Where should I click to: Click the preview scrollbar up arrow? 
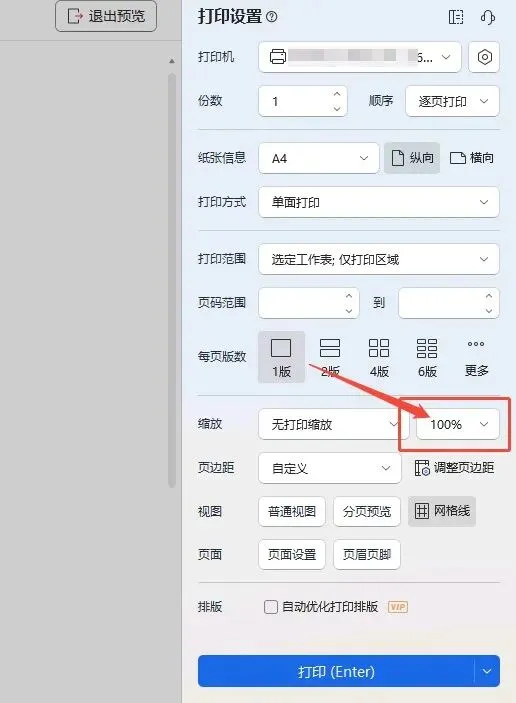(172, 61)
